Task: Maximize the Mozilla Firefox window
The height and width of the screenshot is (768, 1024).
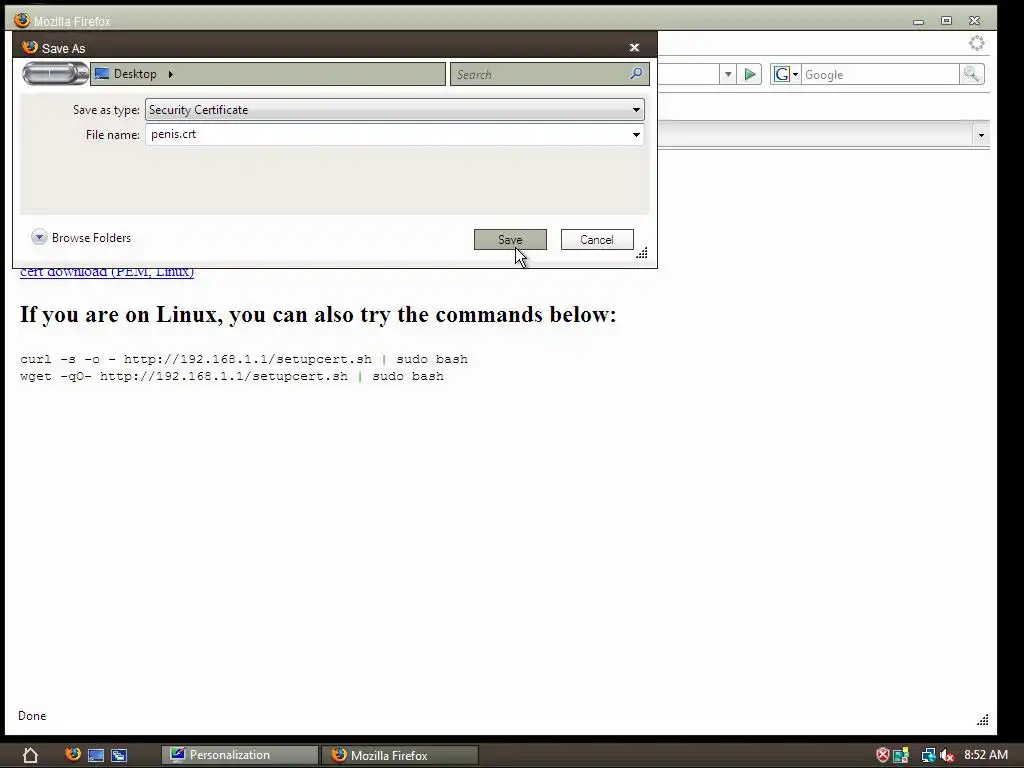Action: click(x=946, y=21)
